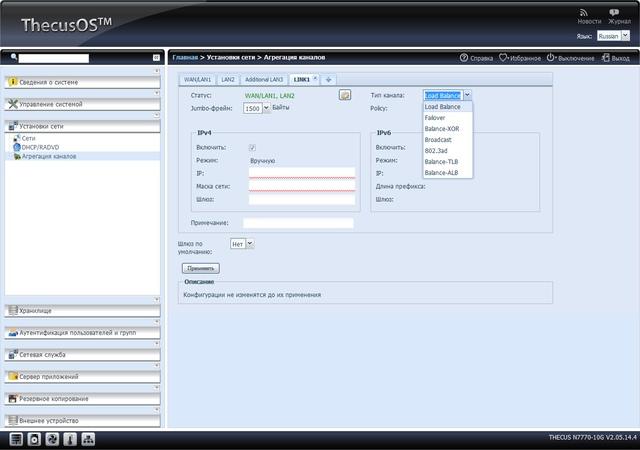Toggle IPv4 Включить checkbox

[252, 147]
